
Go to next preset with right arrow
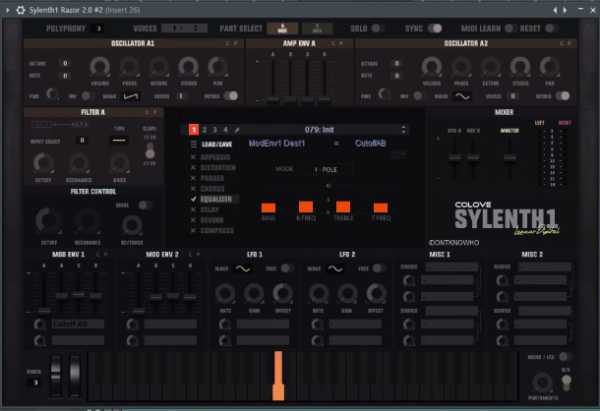click(x=565, y=10)
